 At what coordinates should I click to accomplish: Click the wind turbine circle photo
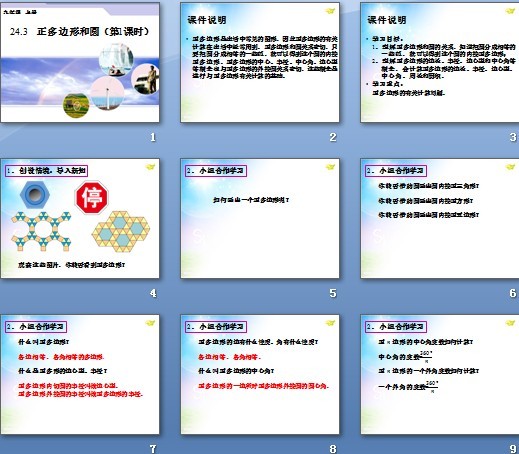pyautogui.click(x=107, y=93)
